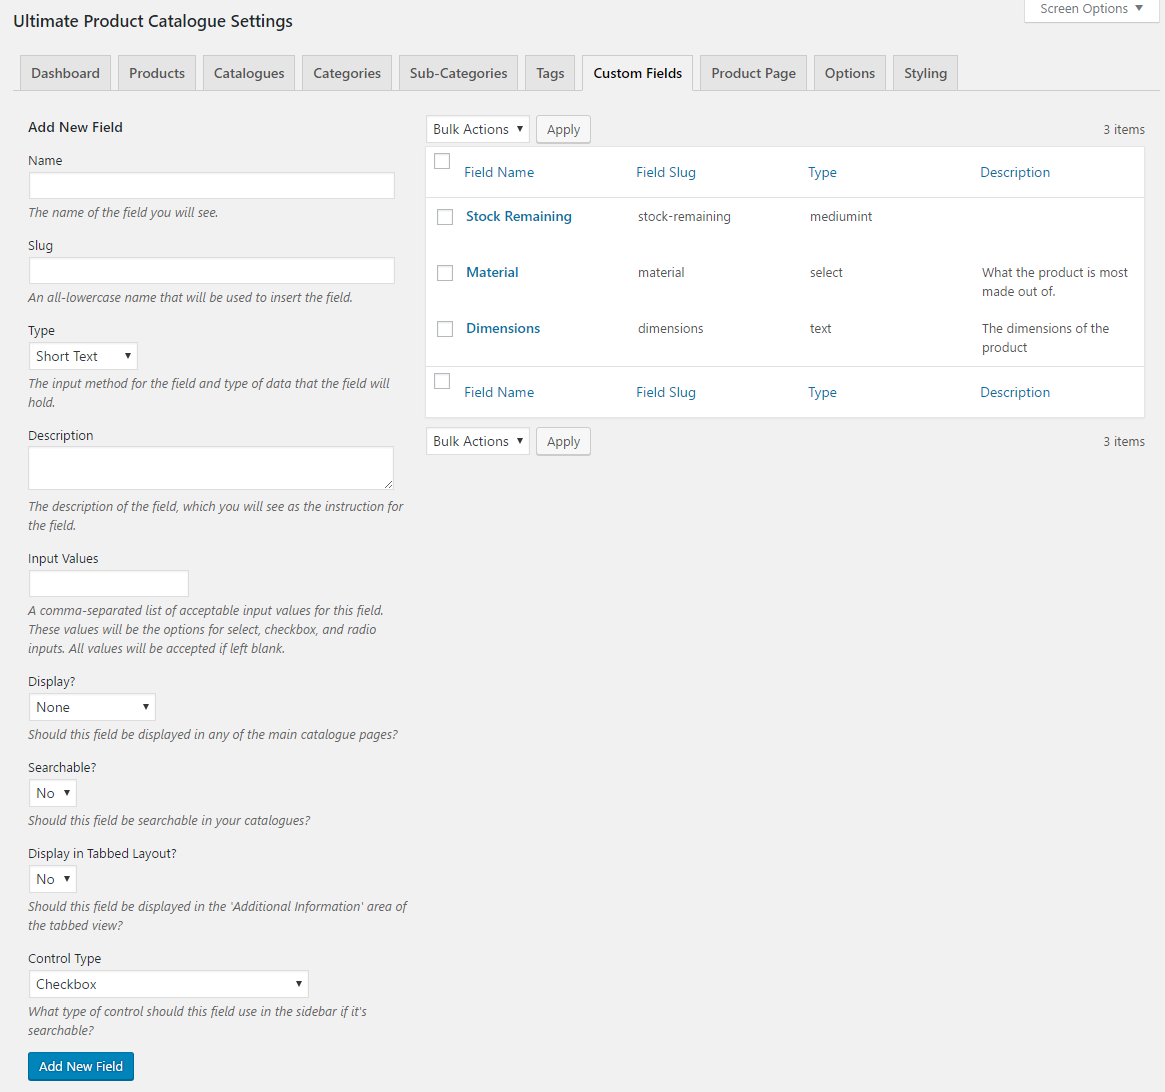
Task: Select the Stock Remaining row checkbox
Action: coord(445,217)
